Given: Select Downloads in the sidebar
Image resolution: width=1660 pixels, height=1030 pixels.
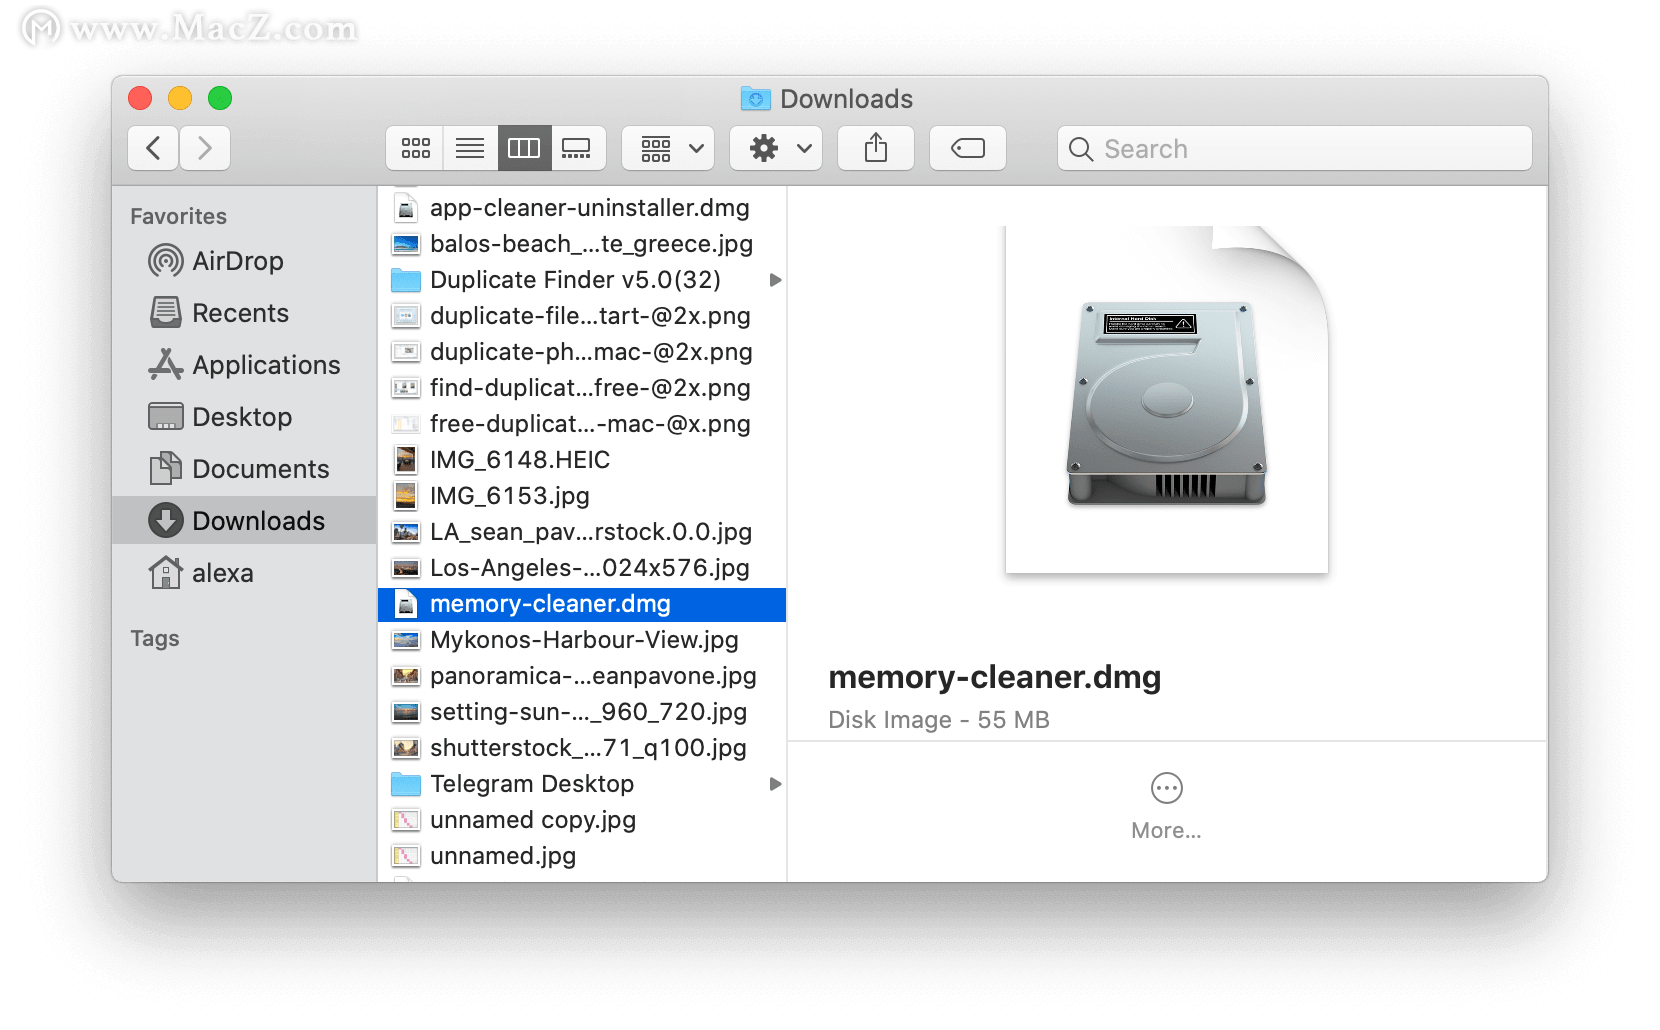Looking at the screenshot, I should [x=244, y=520].
